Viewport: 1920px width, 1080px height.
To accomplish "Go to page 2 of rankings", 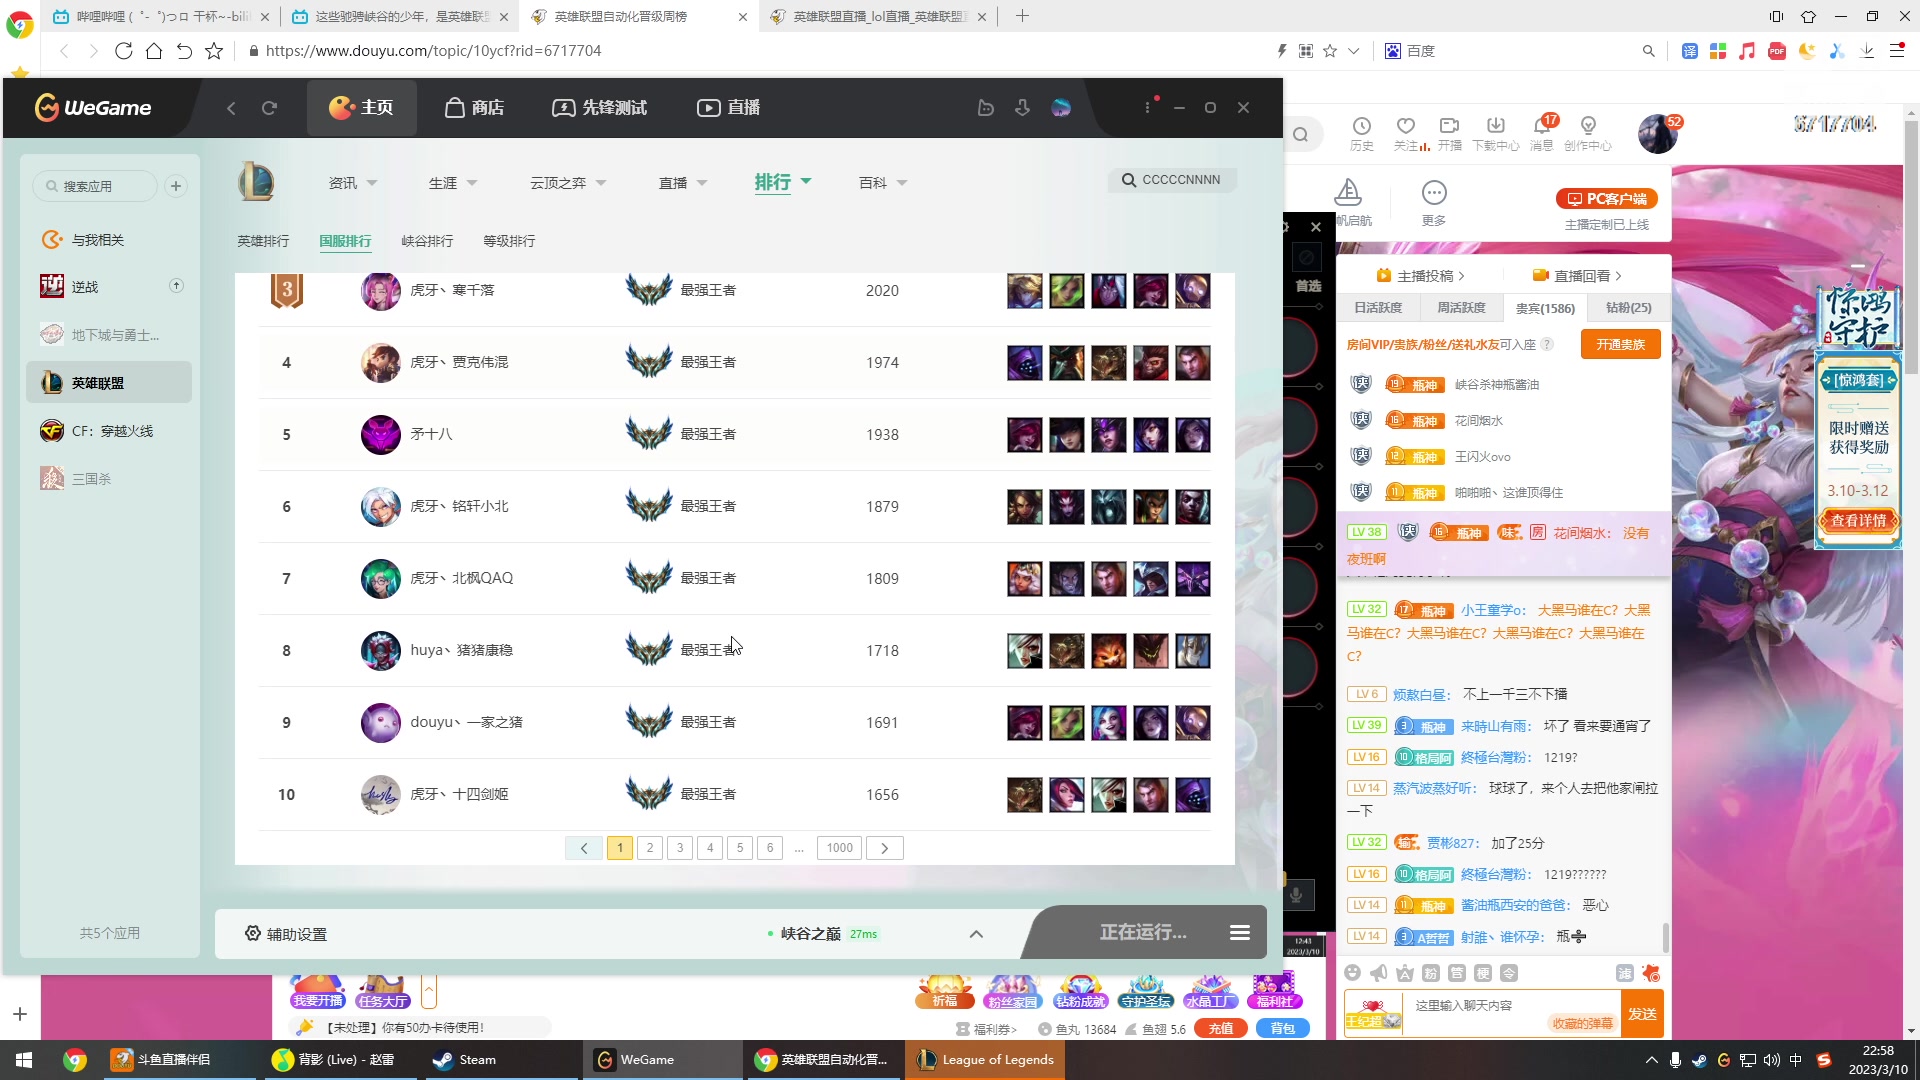I will point(650,848).
